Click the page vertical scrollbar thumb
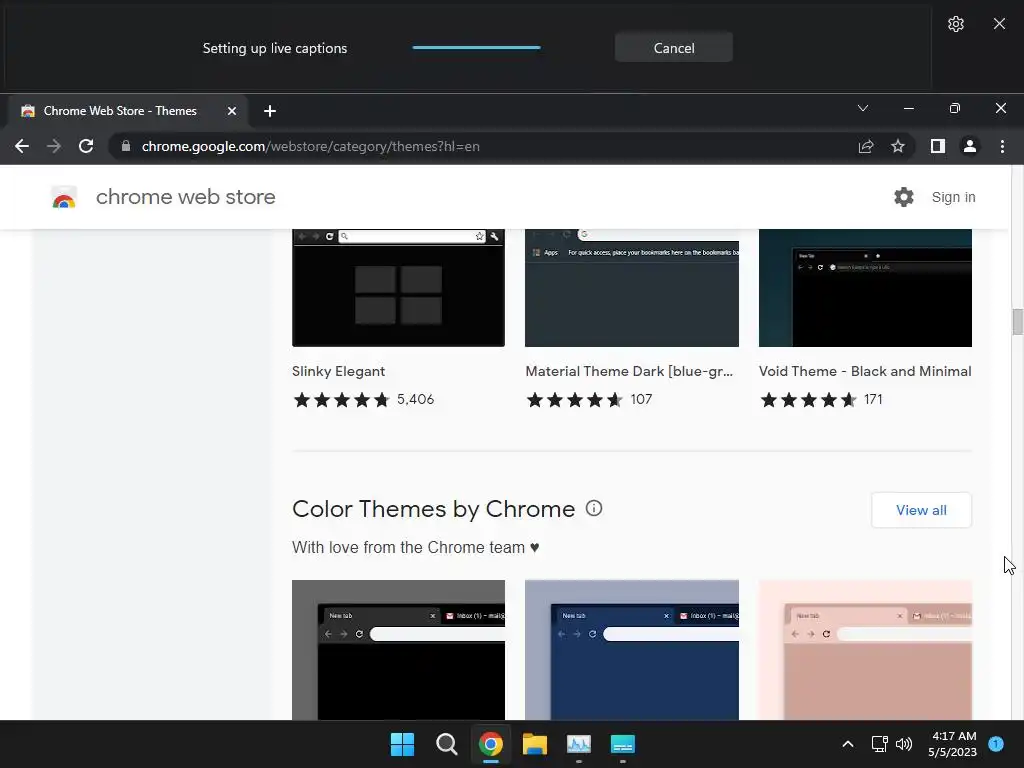 (x=1017, y=322)
